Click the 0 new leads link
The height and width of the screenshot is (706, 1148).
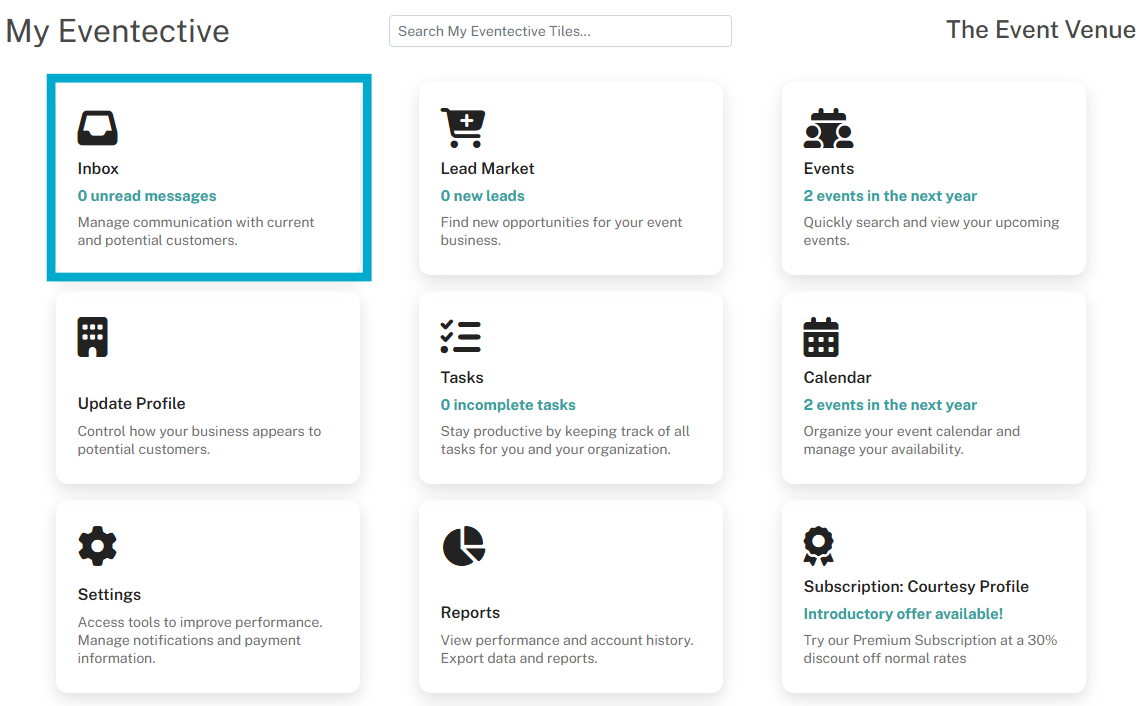[x=482, y=196]
